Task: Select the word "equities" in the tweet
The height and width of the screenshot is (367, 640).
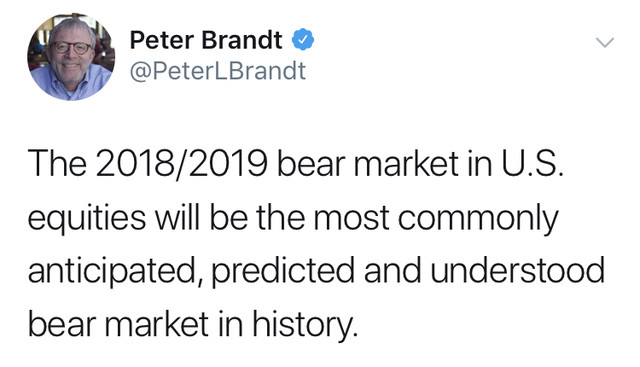Action: [87, 219]
